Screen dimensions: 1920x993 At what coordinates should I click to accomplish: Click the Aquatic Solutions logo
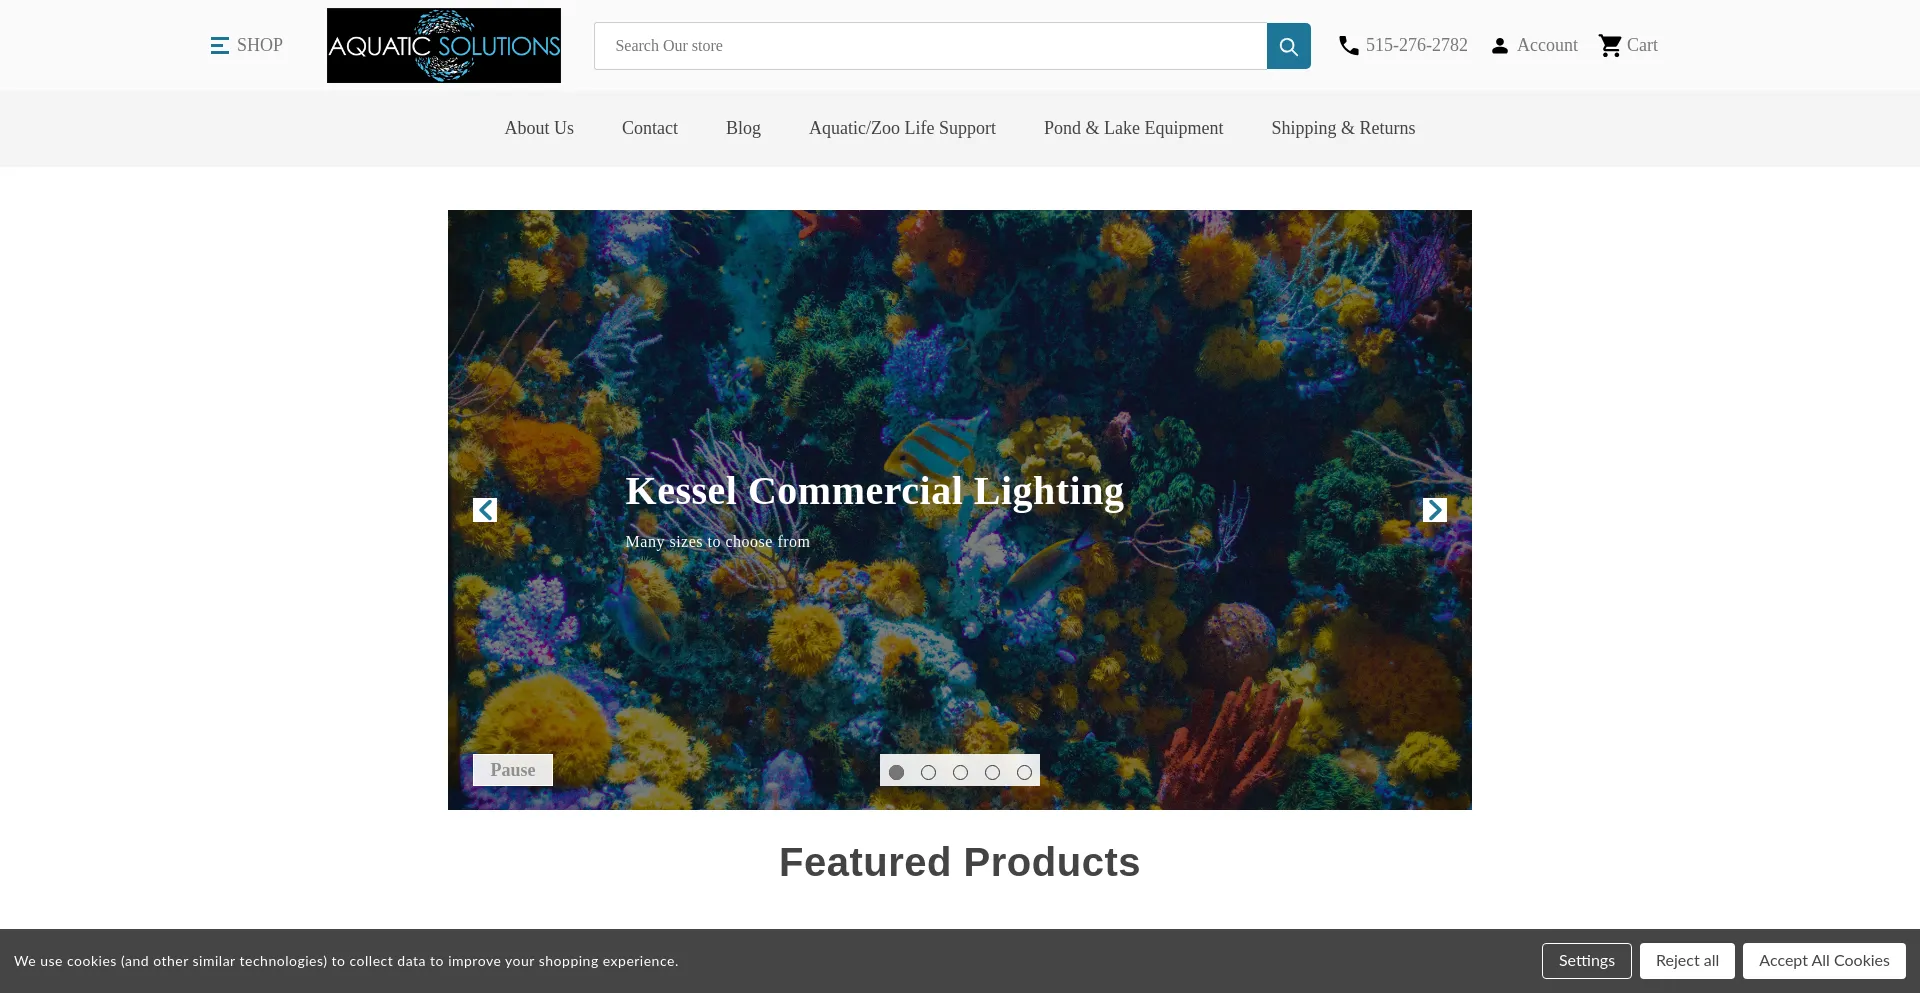[444, 45]
